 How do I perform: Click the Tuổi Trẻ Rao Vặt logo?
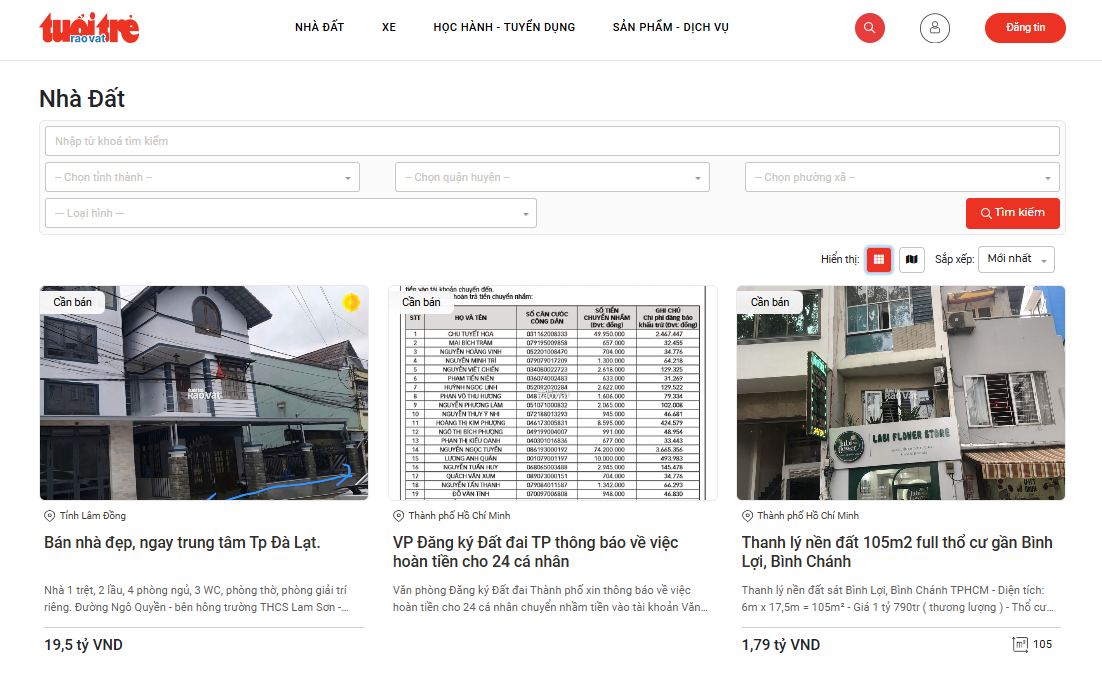tap(89, 28)
